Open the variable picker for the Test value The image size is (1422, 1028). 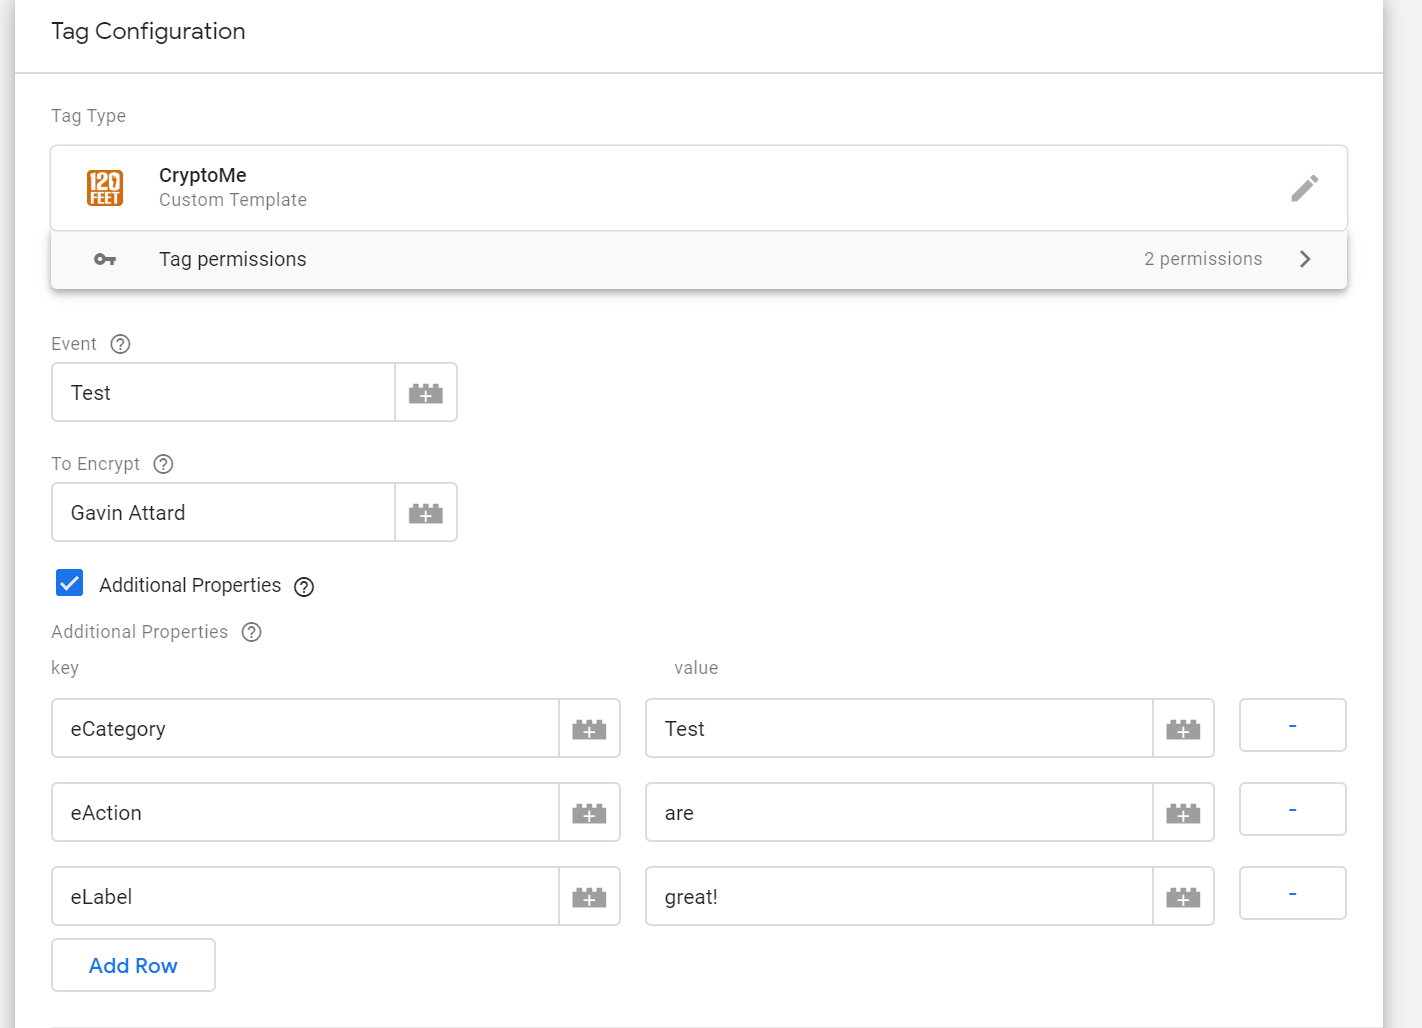coord(1184,728)
